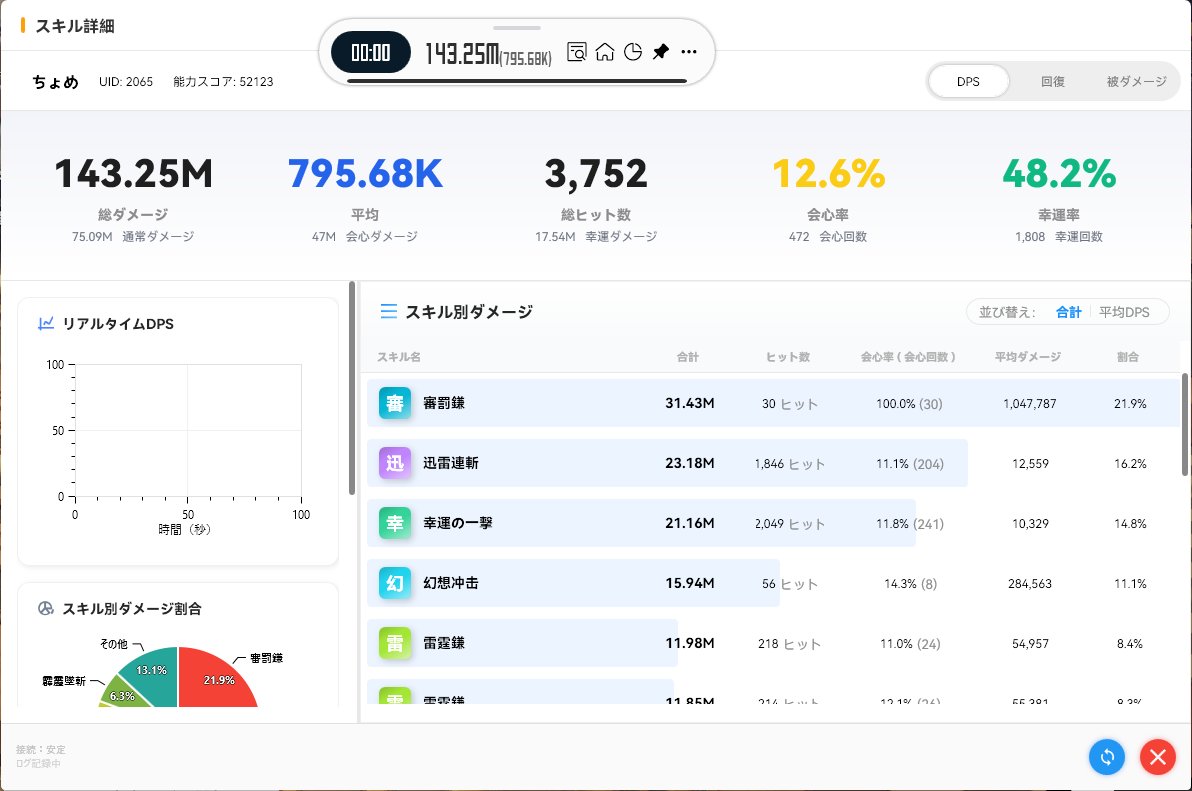Click the blue refresh button
1192x791 pixels.
click(x=1107, y=757)
